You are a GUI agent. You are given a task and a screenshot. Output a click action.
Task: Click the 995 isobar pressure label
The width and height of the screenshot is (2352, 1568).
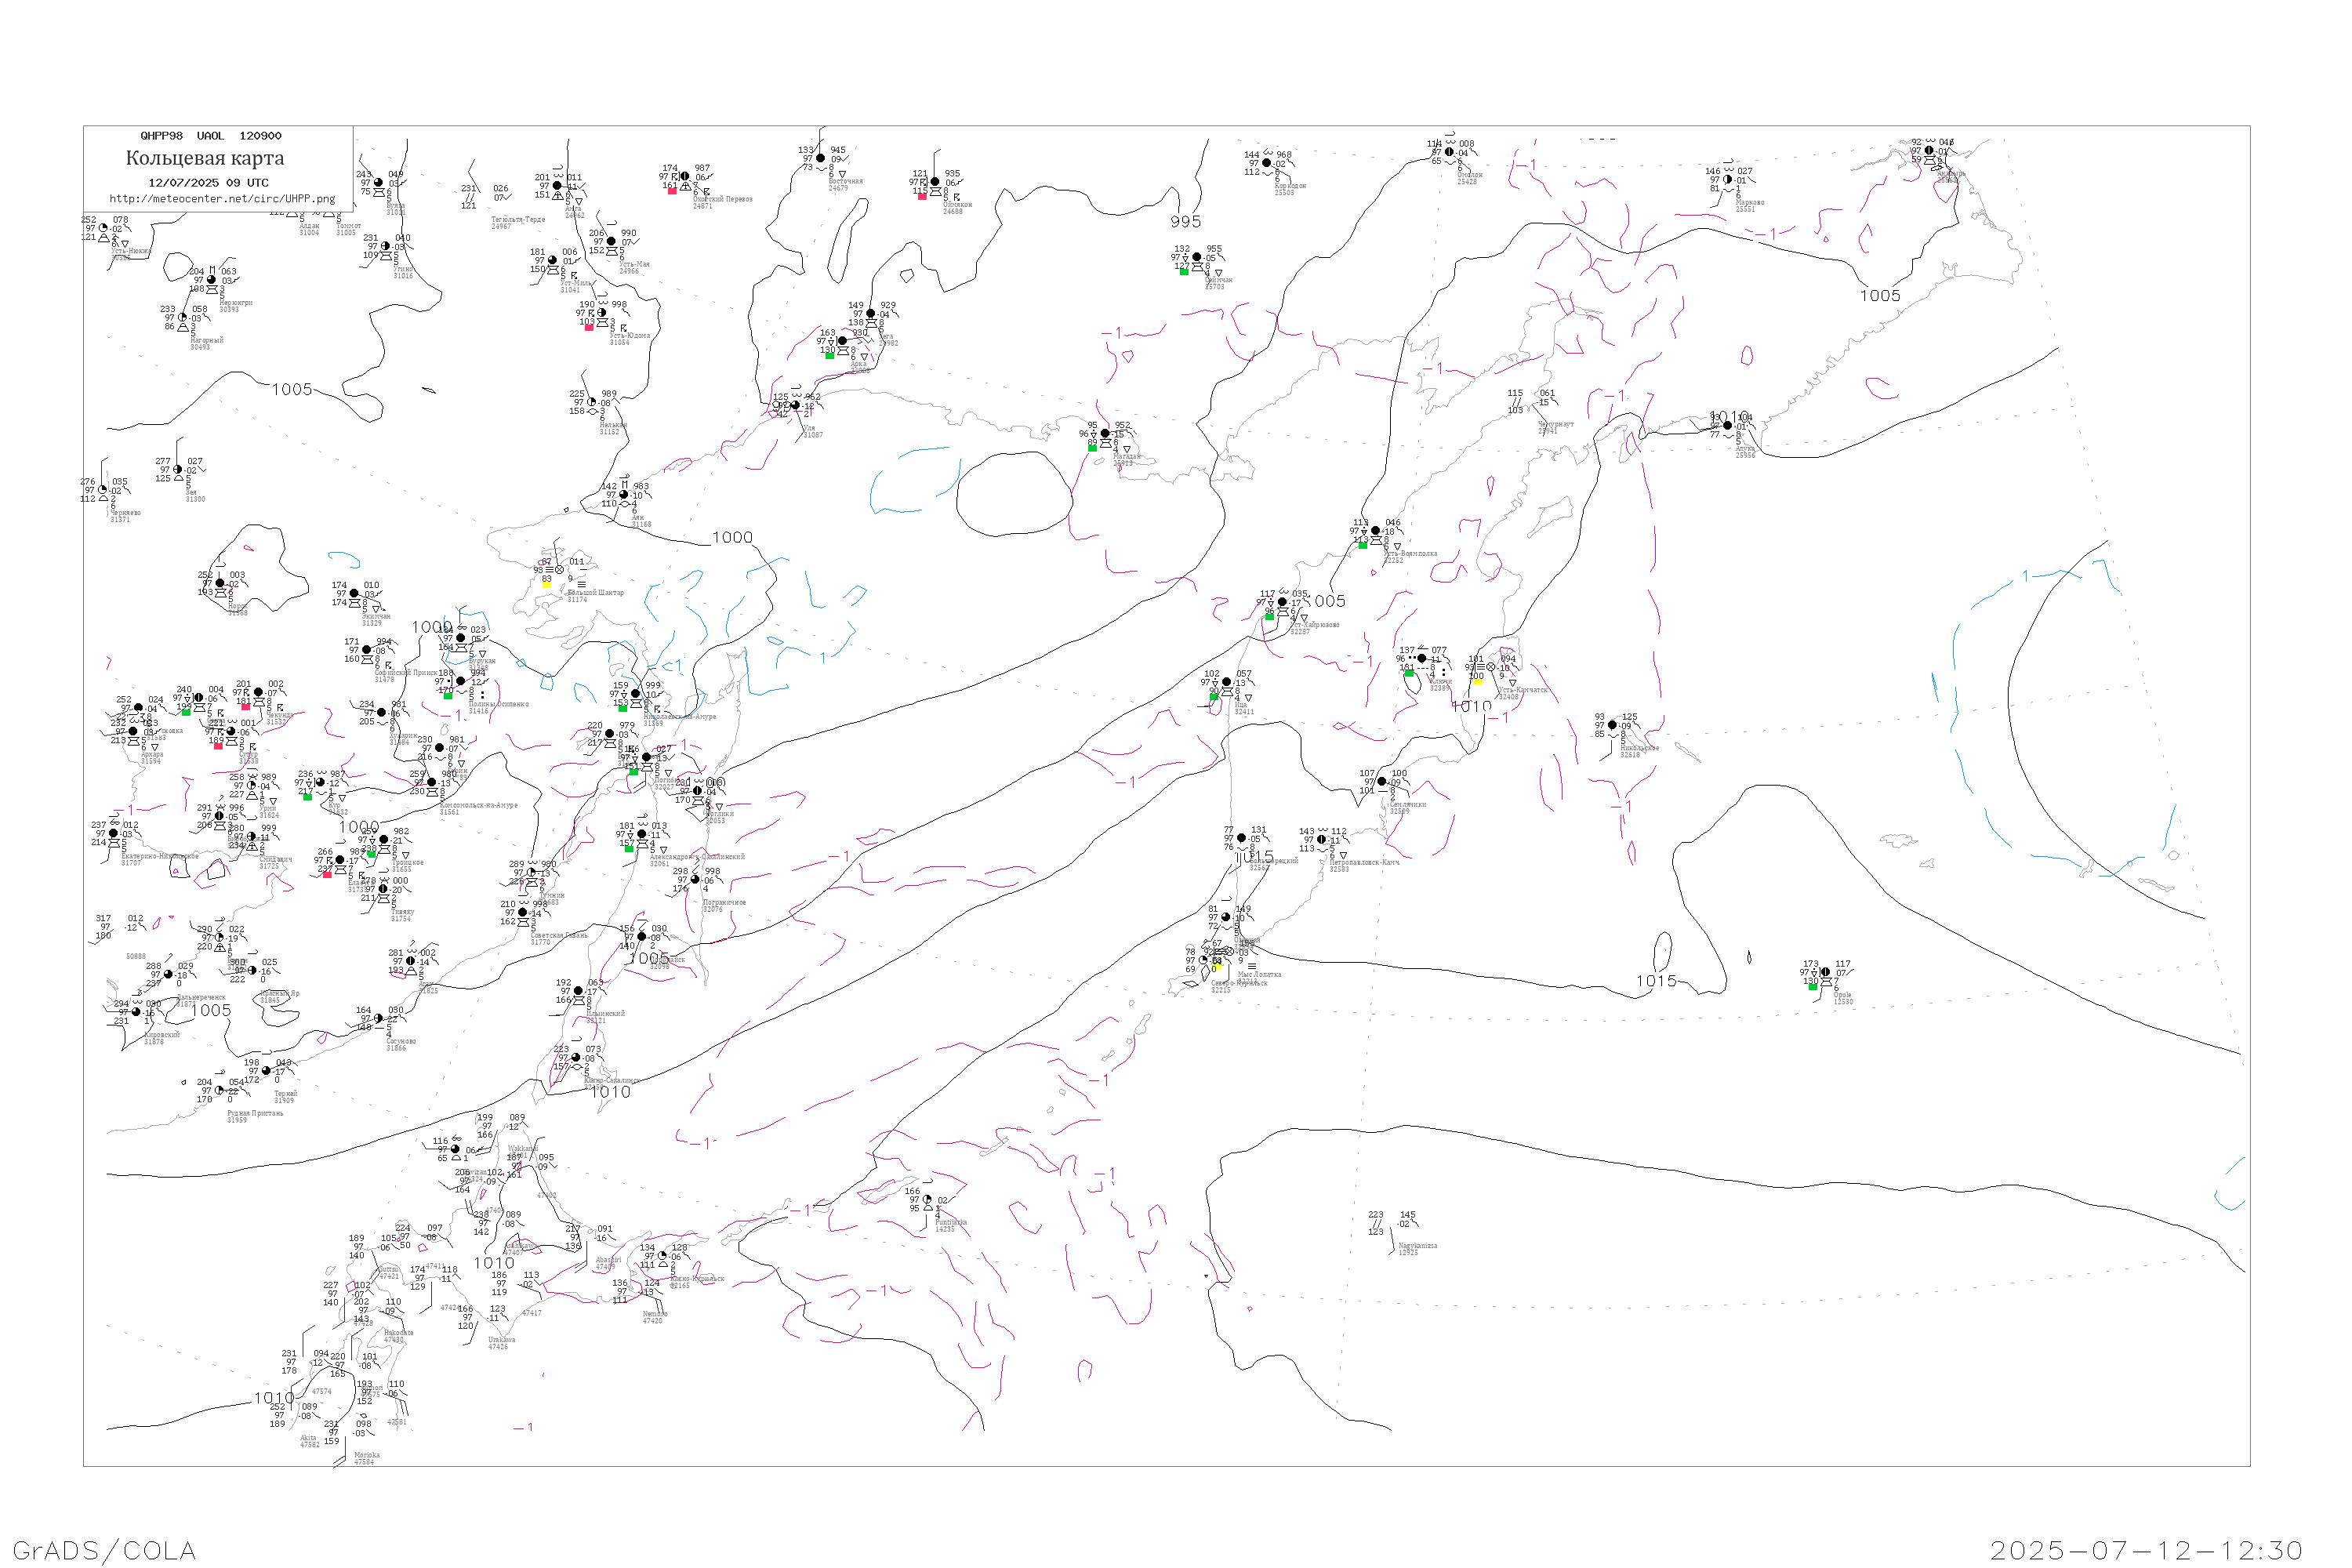1185,222
